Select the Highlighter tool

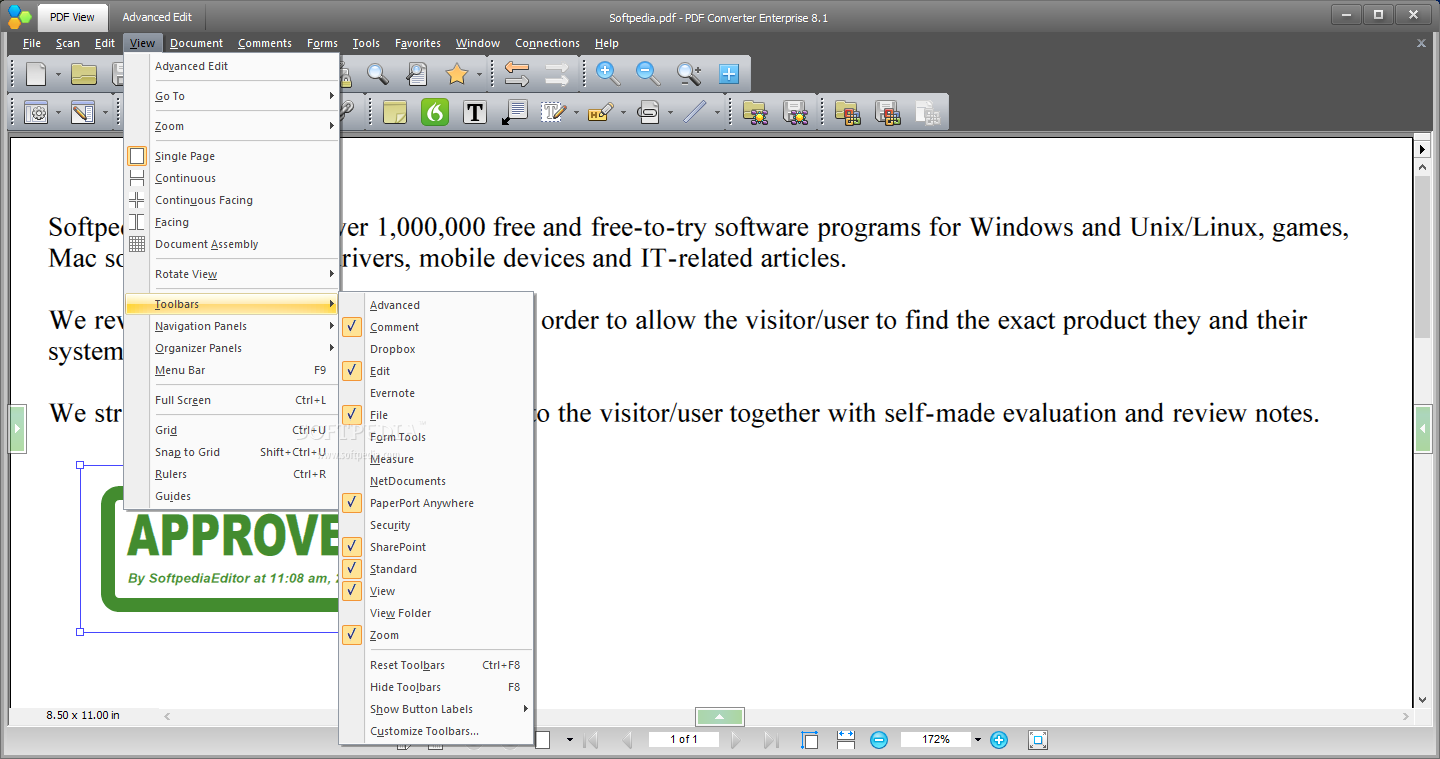600,112
